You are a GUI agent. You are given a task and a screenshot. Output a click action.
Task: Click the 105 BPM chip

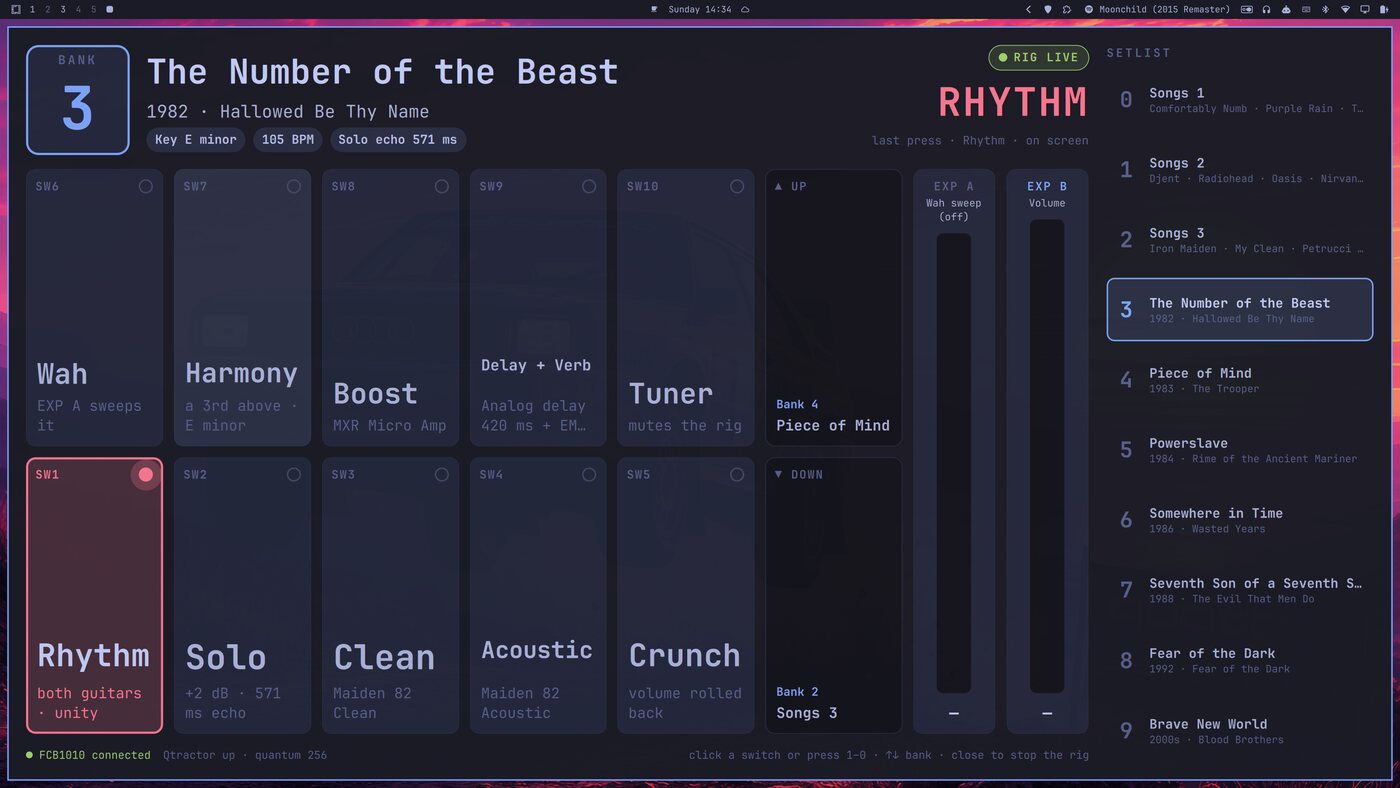(x=288, y=140)
